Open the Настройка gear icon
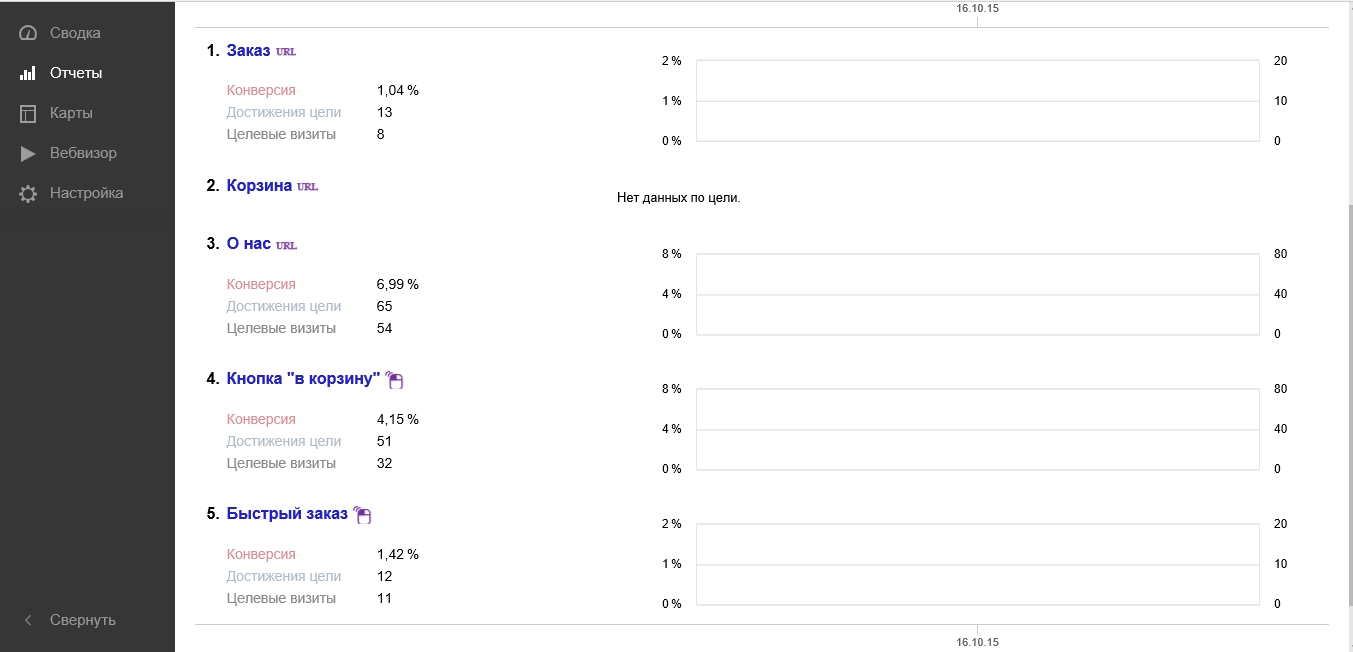This screenshot has height=652, width=1353. coord(28,193)
